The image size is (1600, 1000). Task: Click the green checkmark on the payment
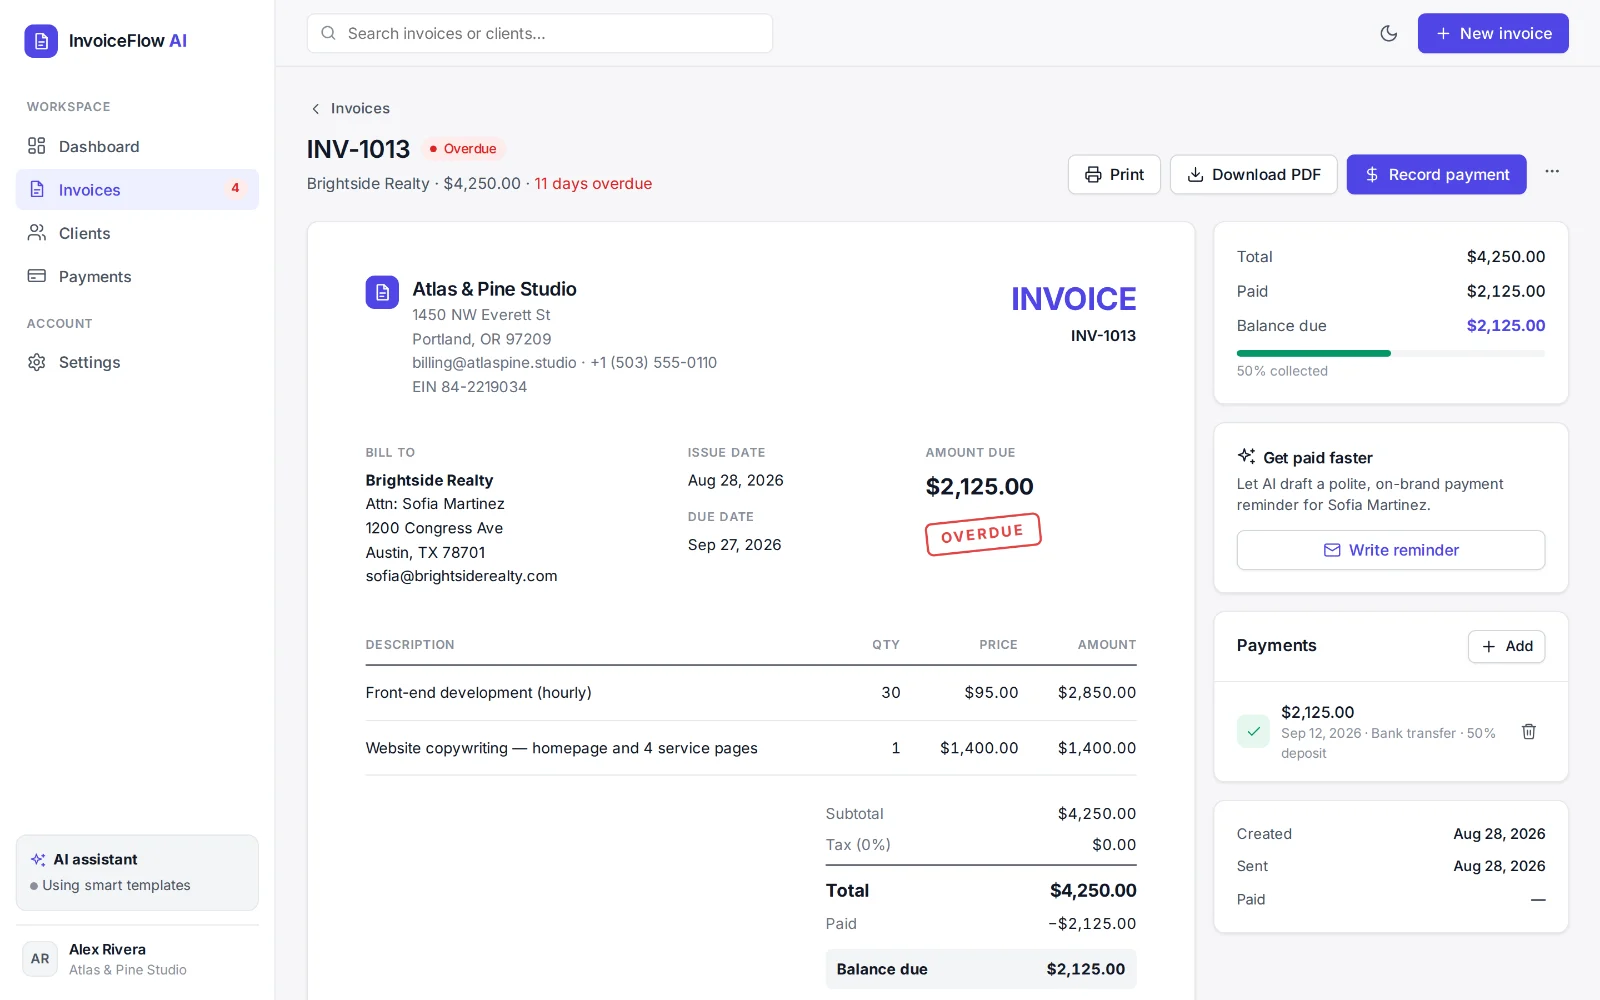[x=1253, y=732]
